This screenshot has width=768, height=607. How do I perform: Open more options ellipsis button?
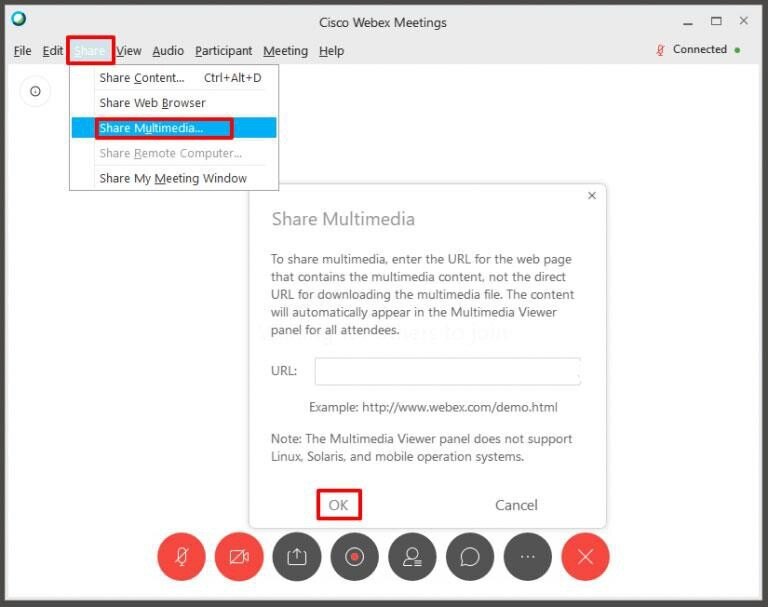click(528, 557)
